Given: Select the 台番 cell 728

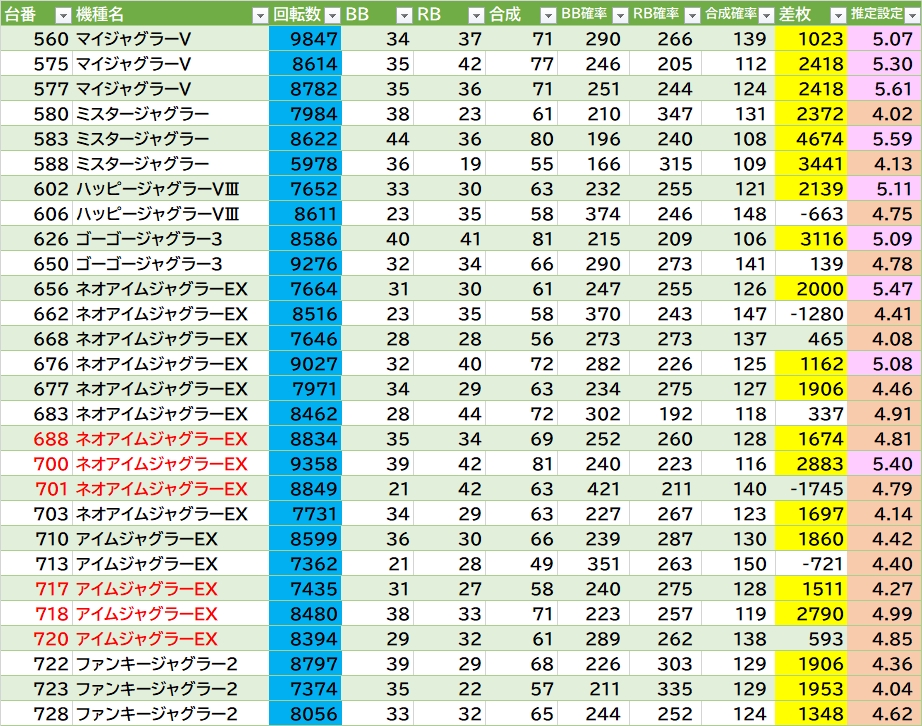Looking at the screenshot, I should coord(51,714).
